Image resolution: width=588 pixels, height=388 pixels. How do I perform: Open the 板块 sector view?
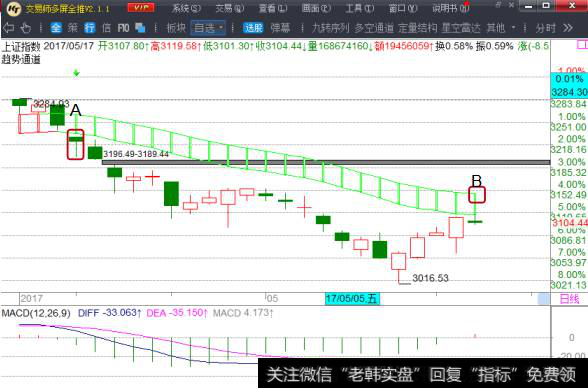point(176,28)
